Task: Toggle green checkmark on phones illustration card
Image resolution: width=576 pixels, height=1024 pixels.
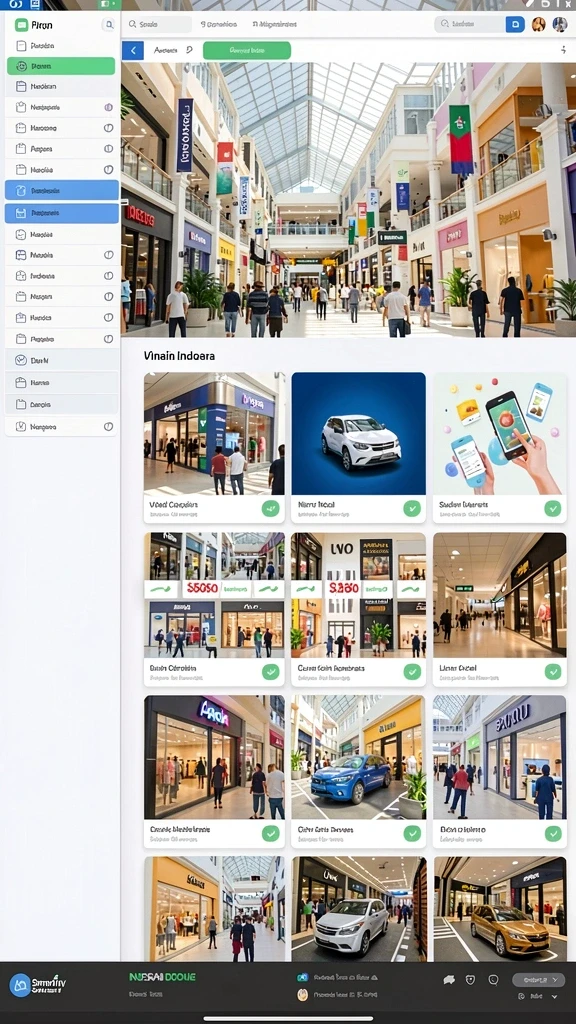Action: [553, 508]
